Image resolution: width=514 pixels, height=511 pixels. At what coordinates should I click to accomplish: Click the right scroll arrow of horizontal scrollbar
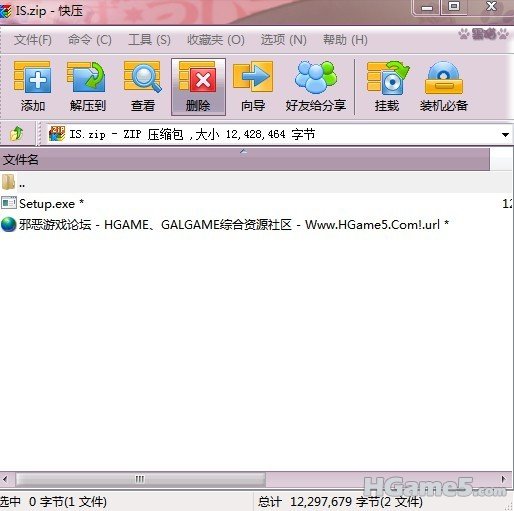pyautogui.click(x=504, y=479)
